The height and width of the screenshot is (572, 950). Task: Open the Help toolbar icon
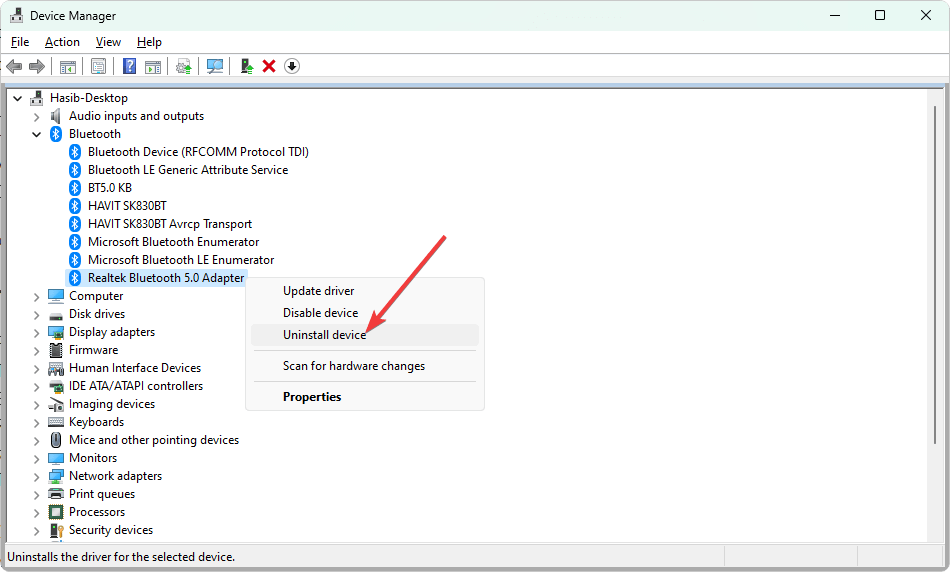coord(129,66)
